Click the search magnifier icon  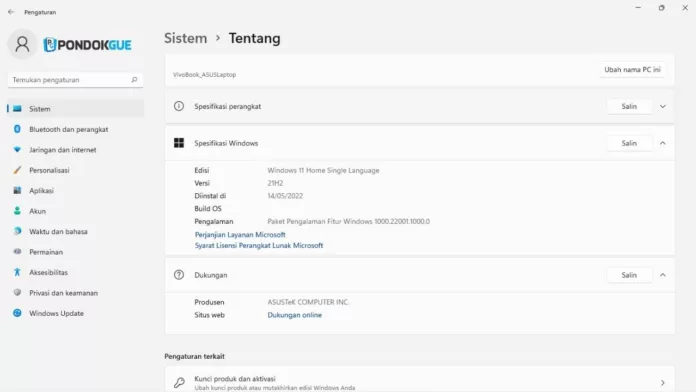point(134,80)
